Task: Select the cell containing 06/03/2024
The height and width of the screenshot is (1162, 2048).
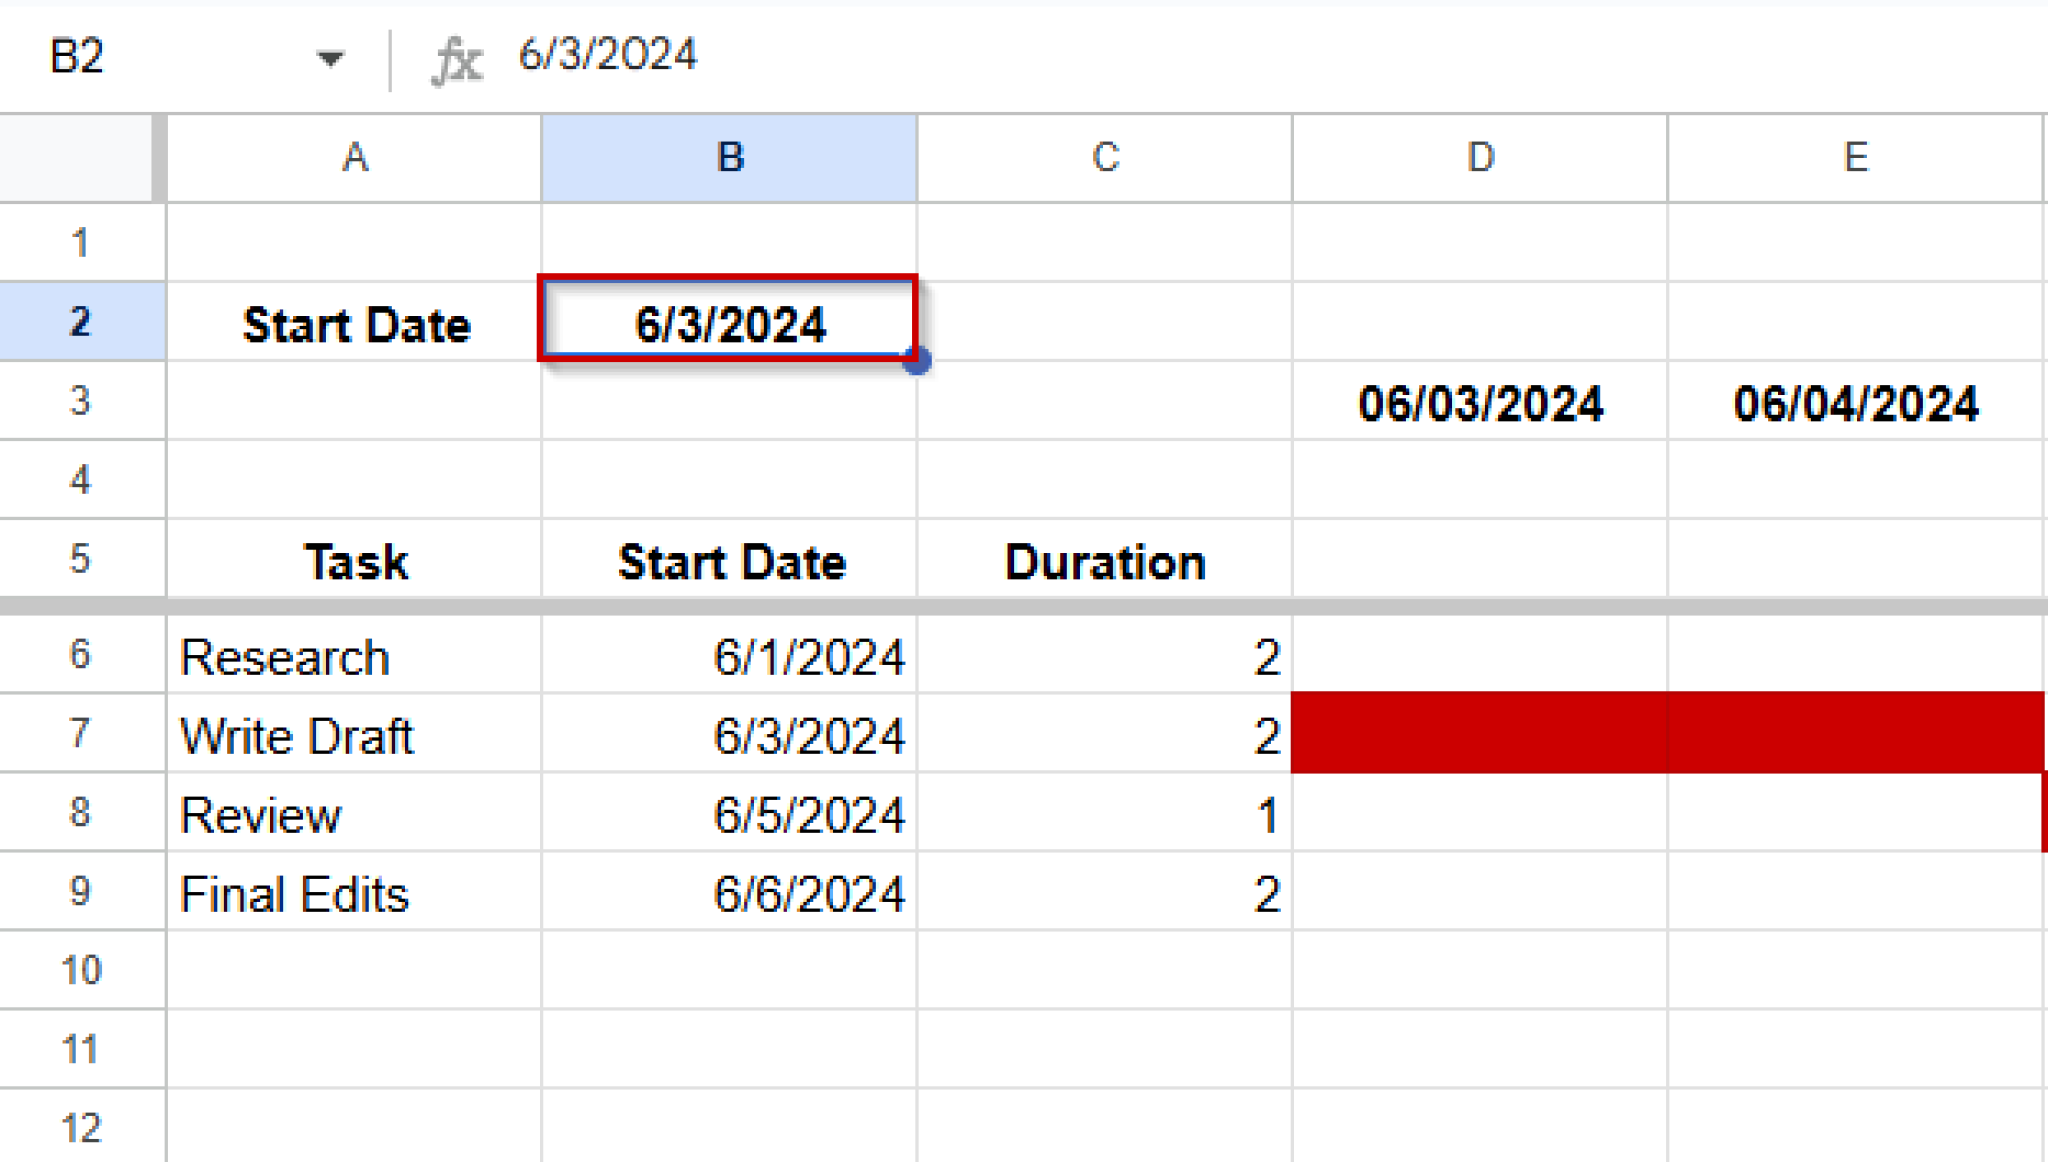Action: click(x=1480, y=402)
